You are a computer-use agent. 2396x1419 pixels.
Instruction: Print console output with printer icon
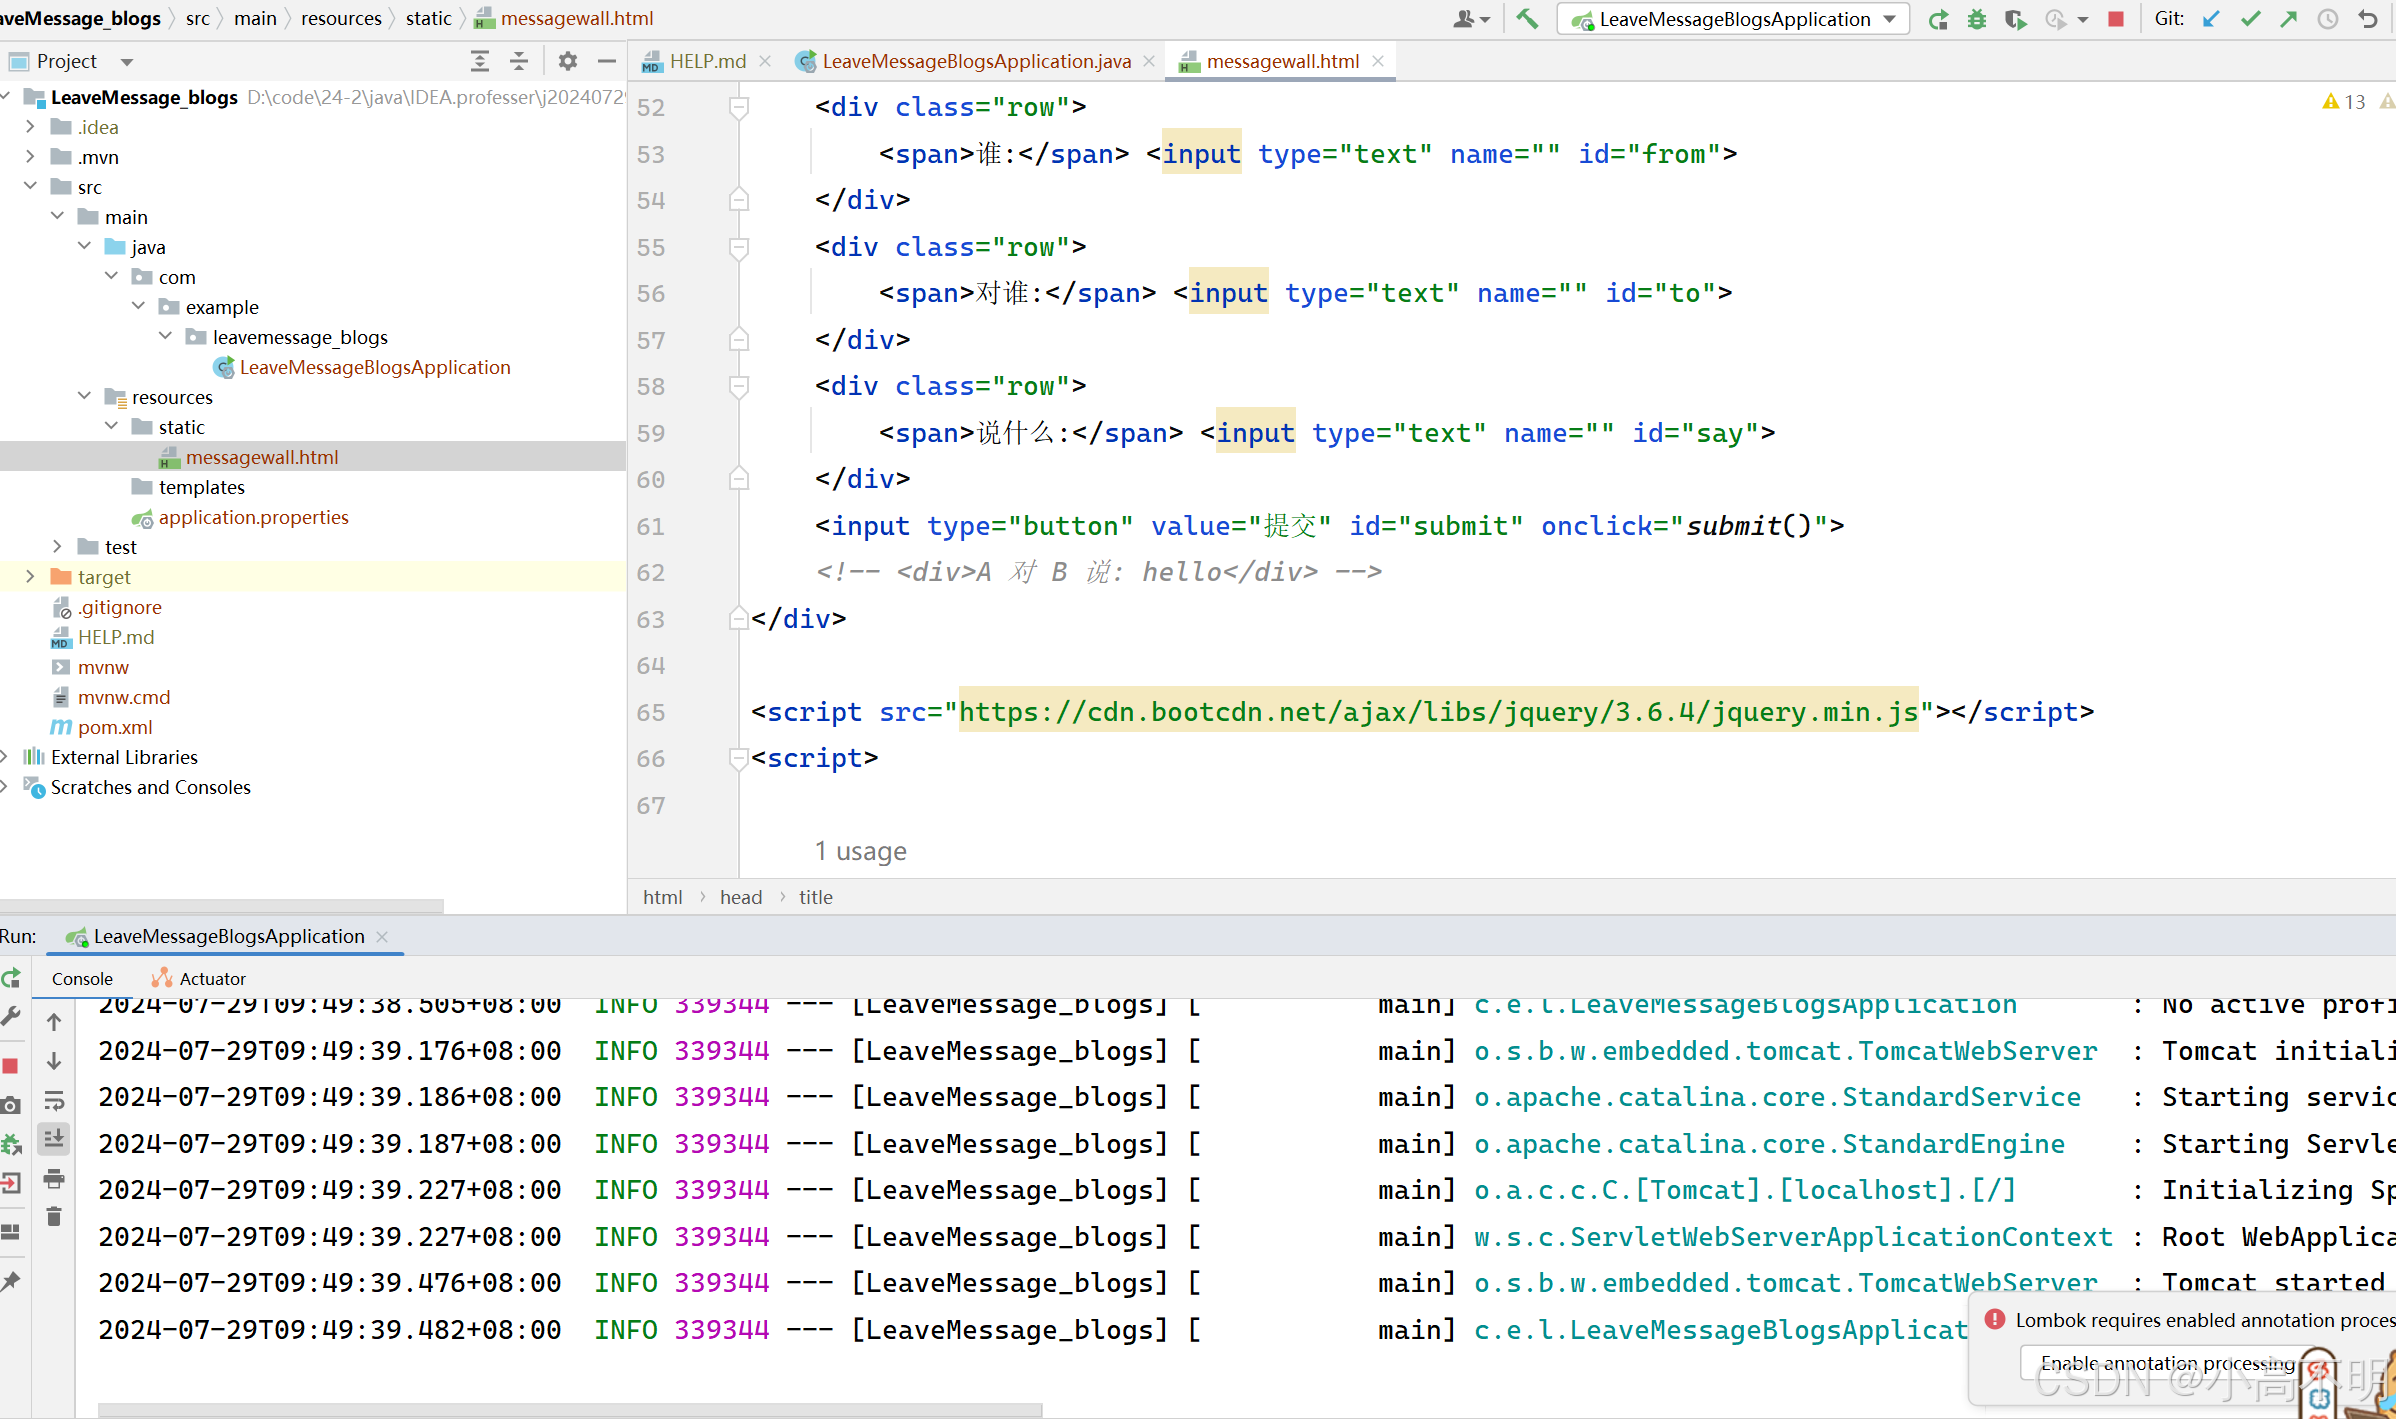(54, 1179)
